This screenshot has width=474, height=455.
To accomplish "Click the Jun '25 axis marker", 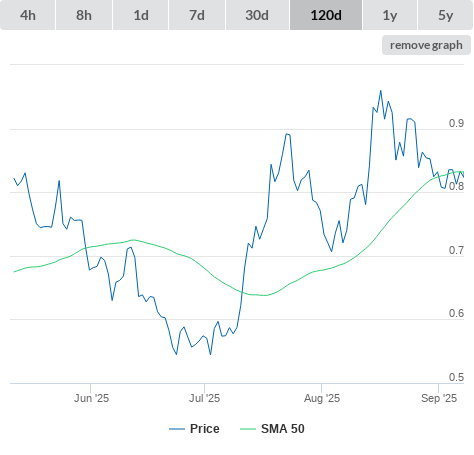I will pyautogui.click(x=91, y=398).
